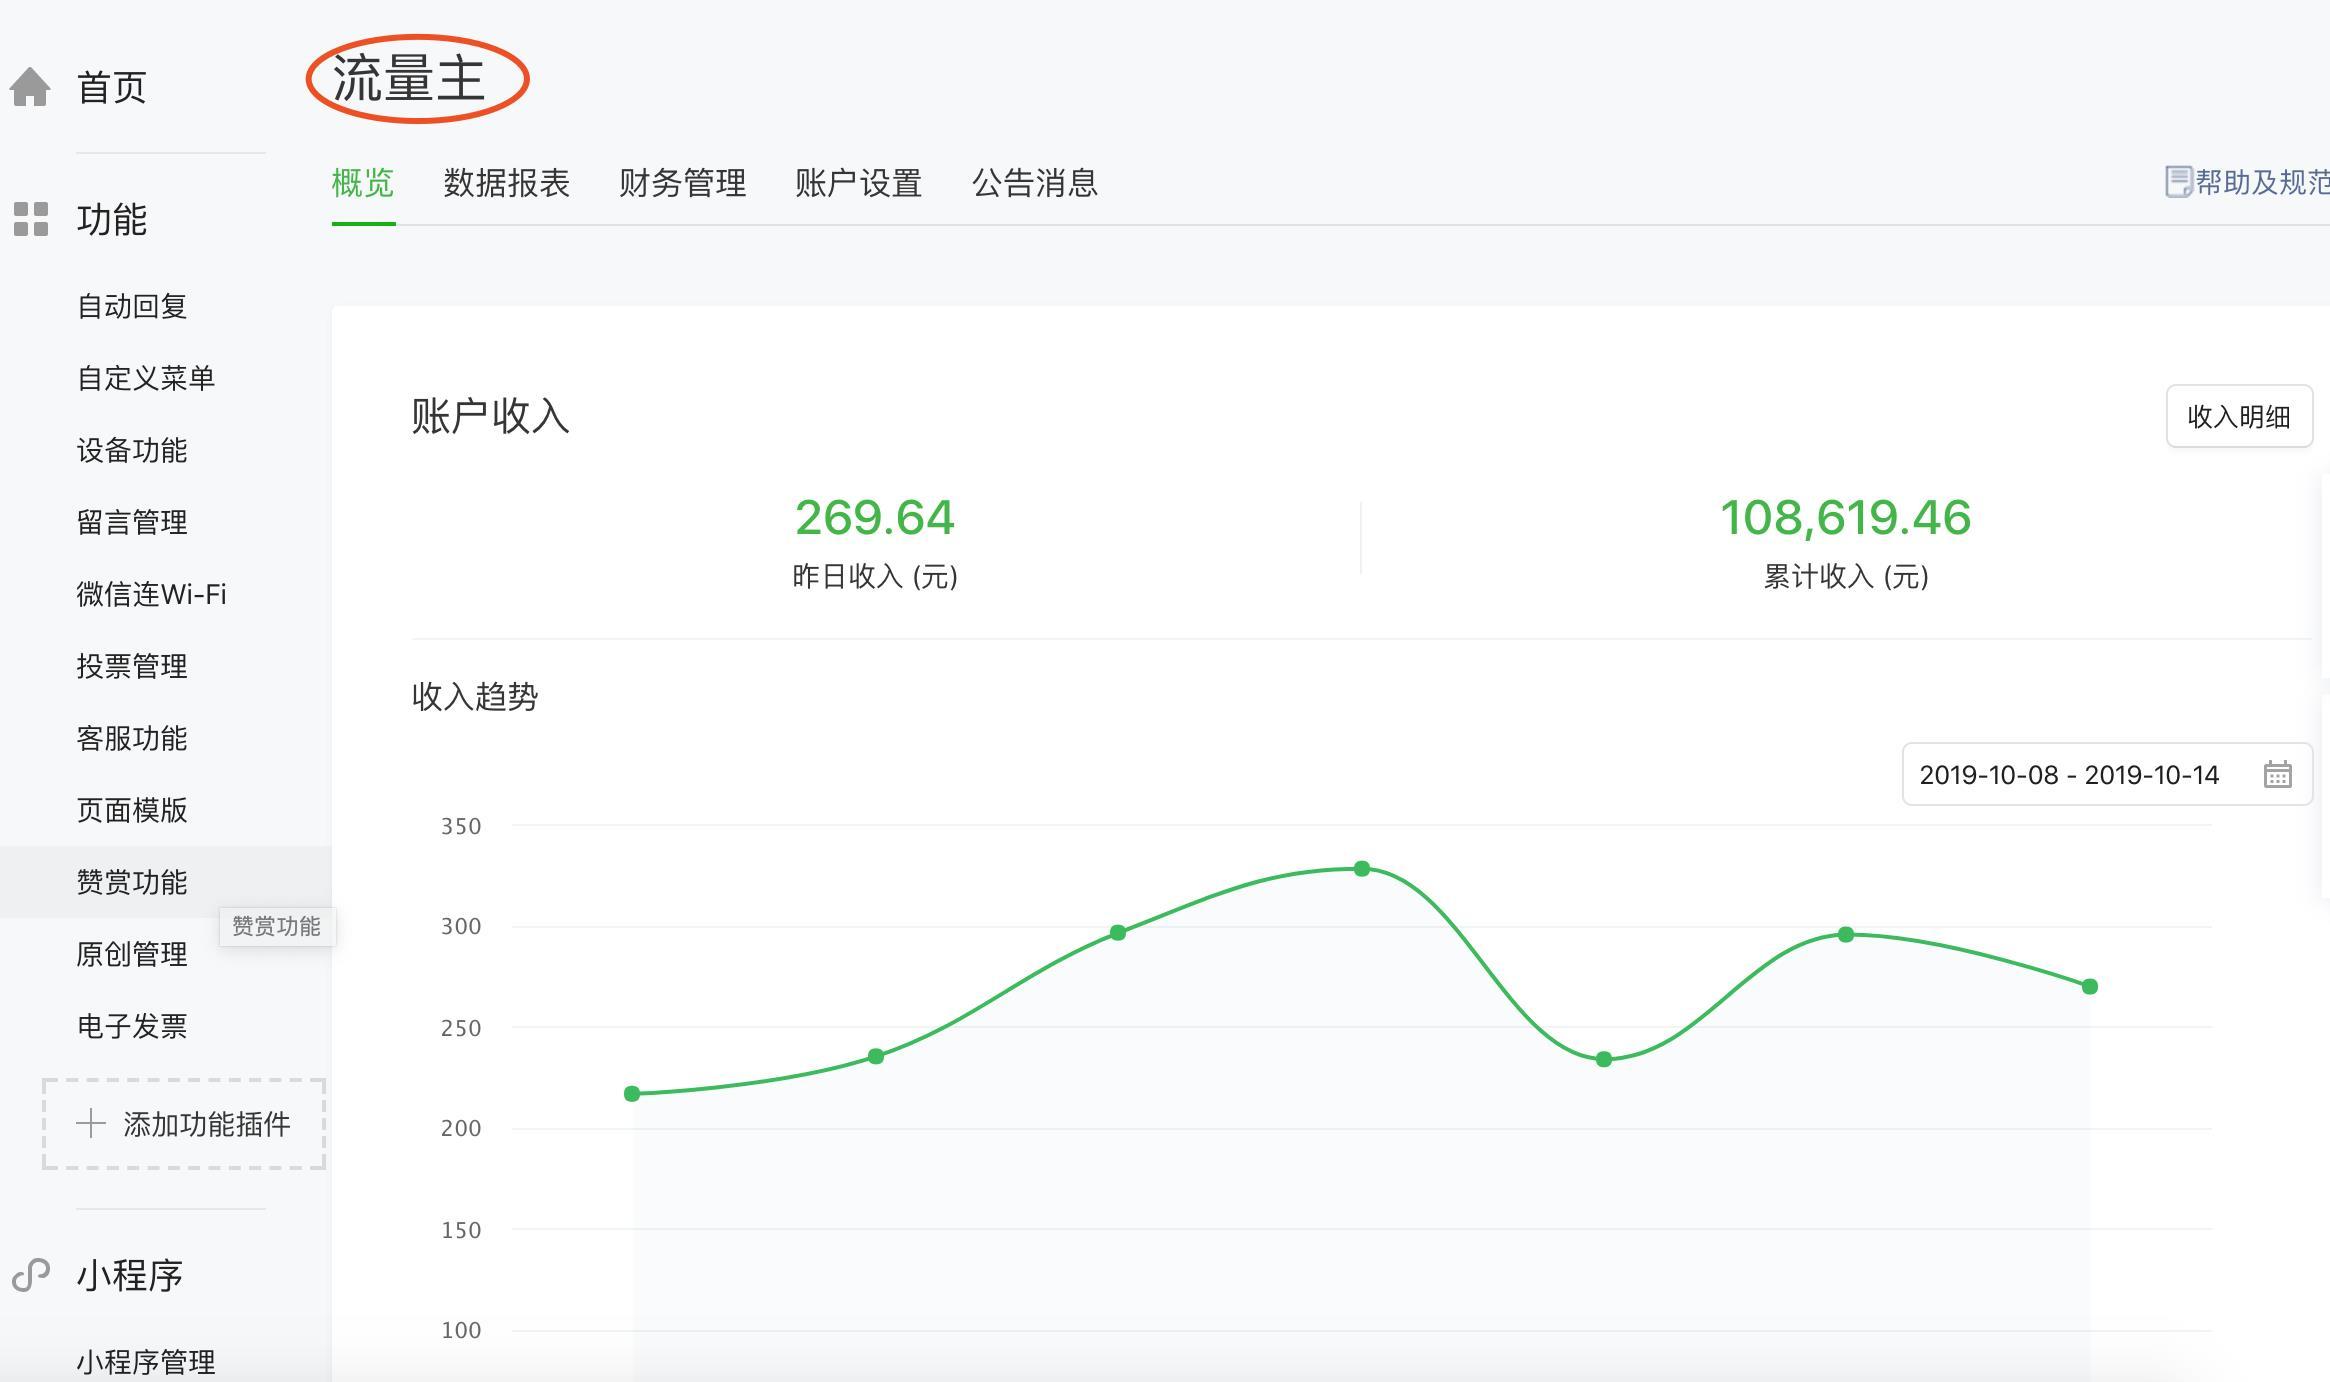Switch to the 概览 tab
The height and width of the screenshot is (1382, 2330).
coord(363,183)
